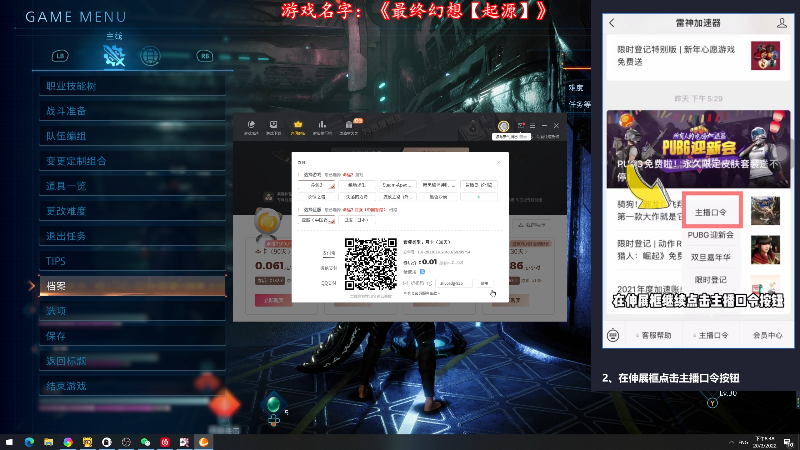Choose 限时登记 in the popup menu
This screenshot has height=450, width=800.
pyautogui.click(x=711, y=280)
